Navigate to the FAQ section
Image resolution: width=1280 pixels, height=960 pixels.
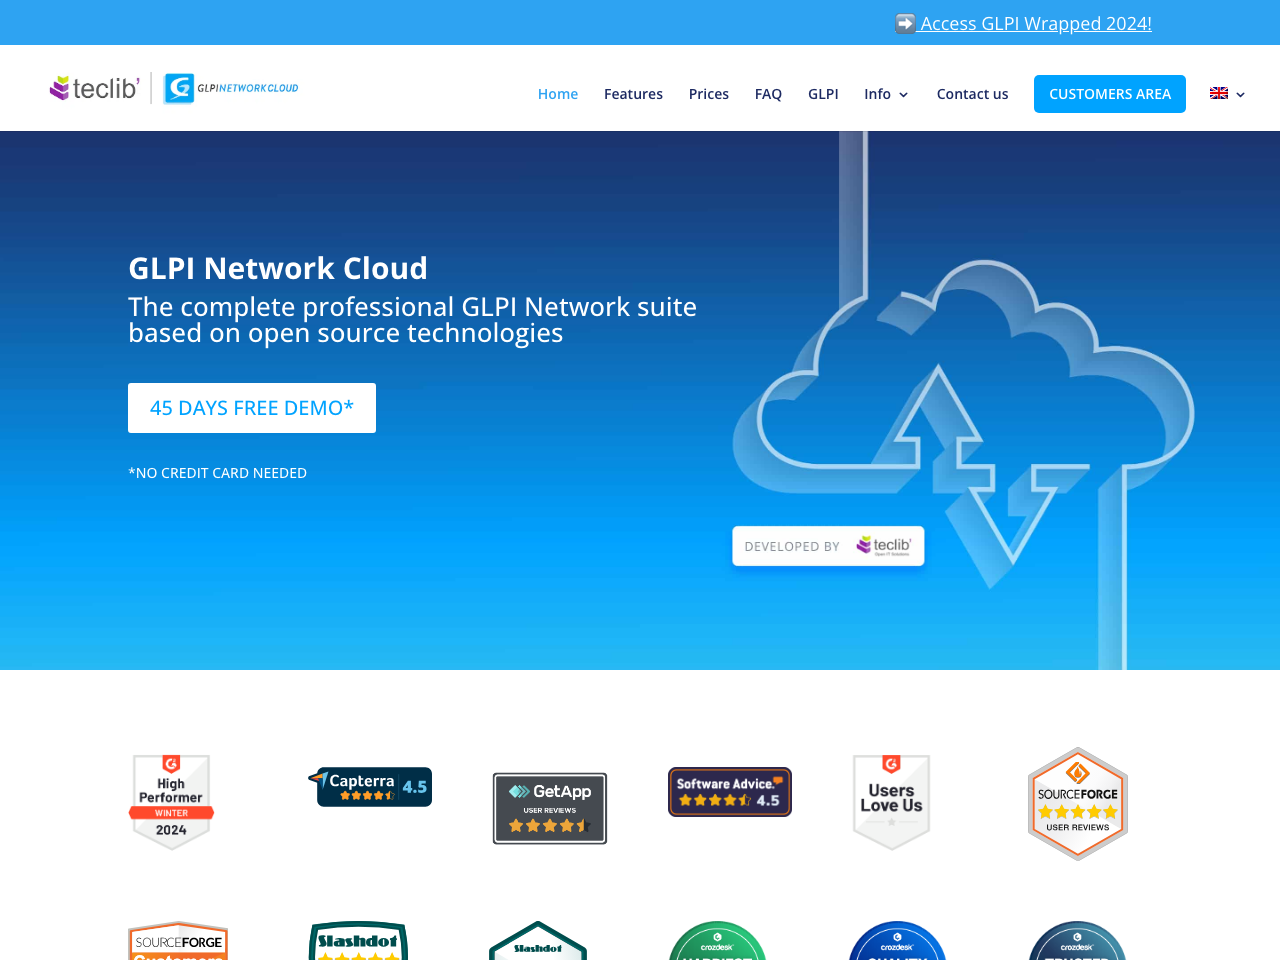(x=768, y=92)
